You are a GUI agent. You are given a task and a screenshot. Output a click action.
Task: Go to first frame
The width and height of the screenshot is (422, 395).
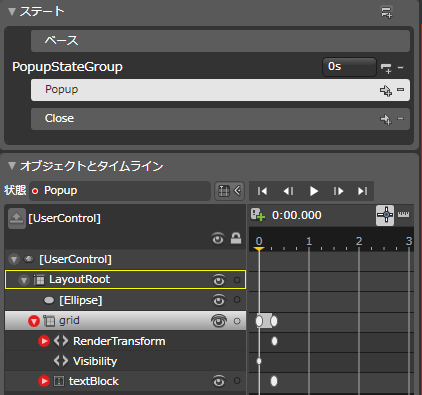(x=263, y=191)
